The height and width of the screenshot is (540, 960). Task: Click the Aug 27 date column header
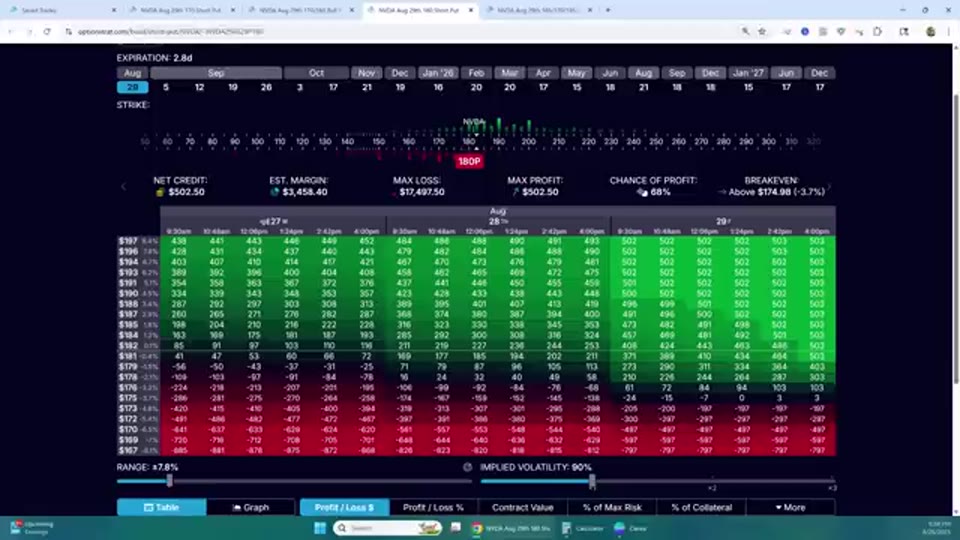274,221
